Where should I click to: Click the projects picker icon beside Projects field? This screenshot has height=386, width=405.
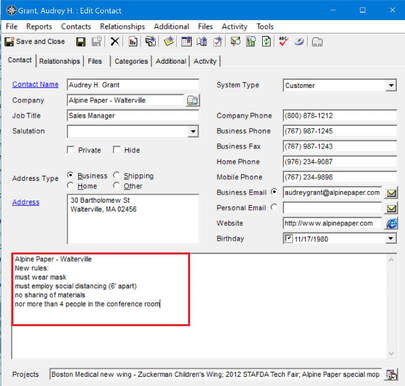[x=391, y=374]
